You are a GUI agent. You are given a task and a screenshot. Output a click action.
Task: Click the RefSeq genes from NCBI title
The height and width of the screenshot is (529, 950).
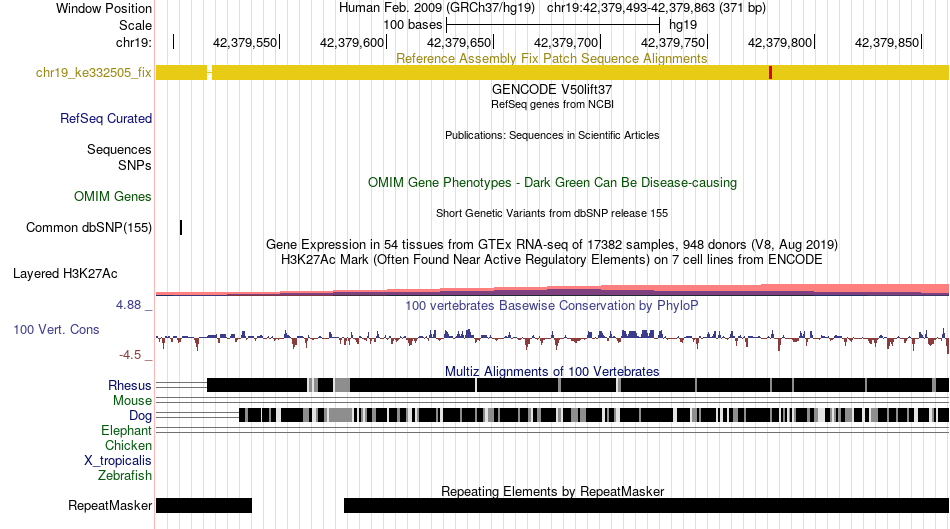pos(552,104)
